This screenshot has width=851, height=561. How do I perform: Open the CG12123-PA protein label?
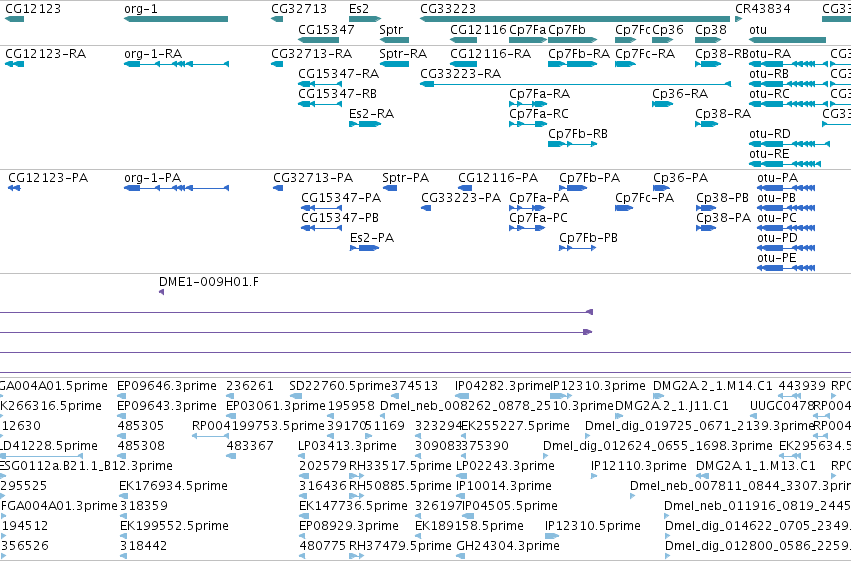[x=48, y=178]
